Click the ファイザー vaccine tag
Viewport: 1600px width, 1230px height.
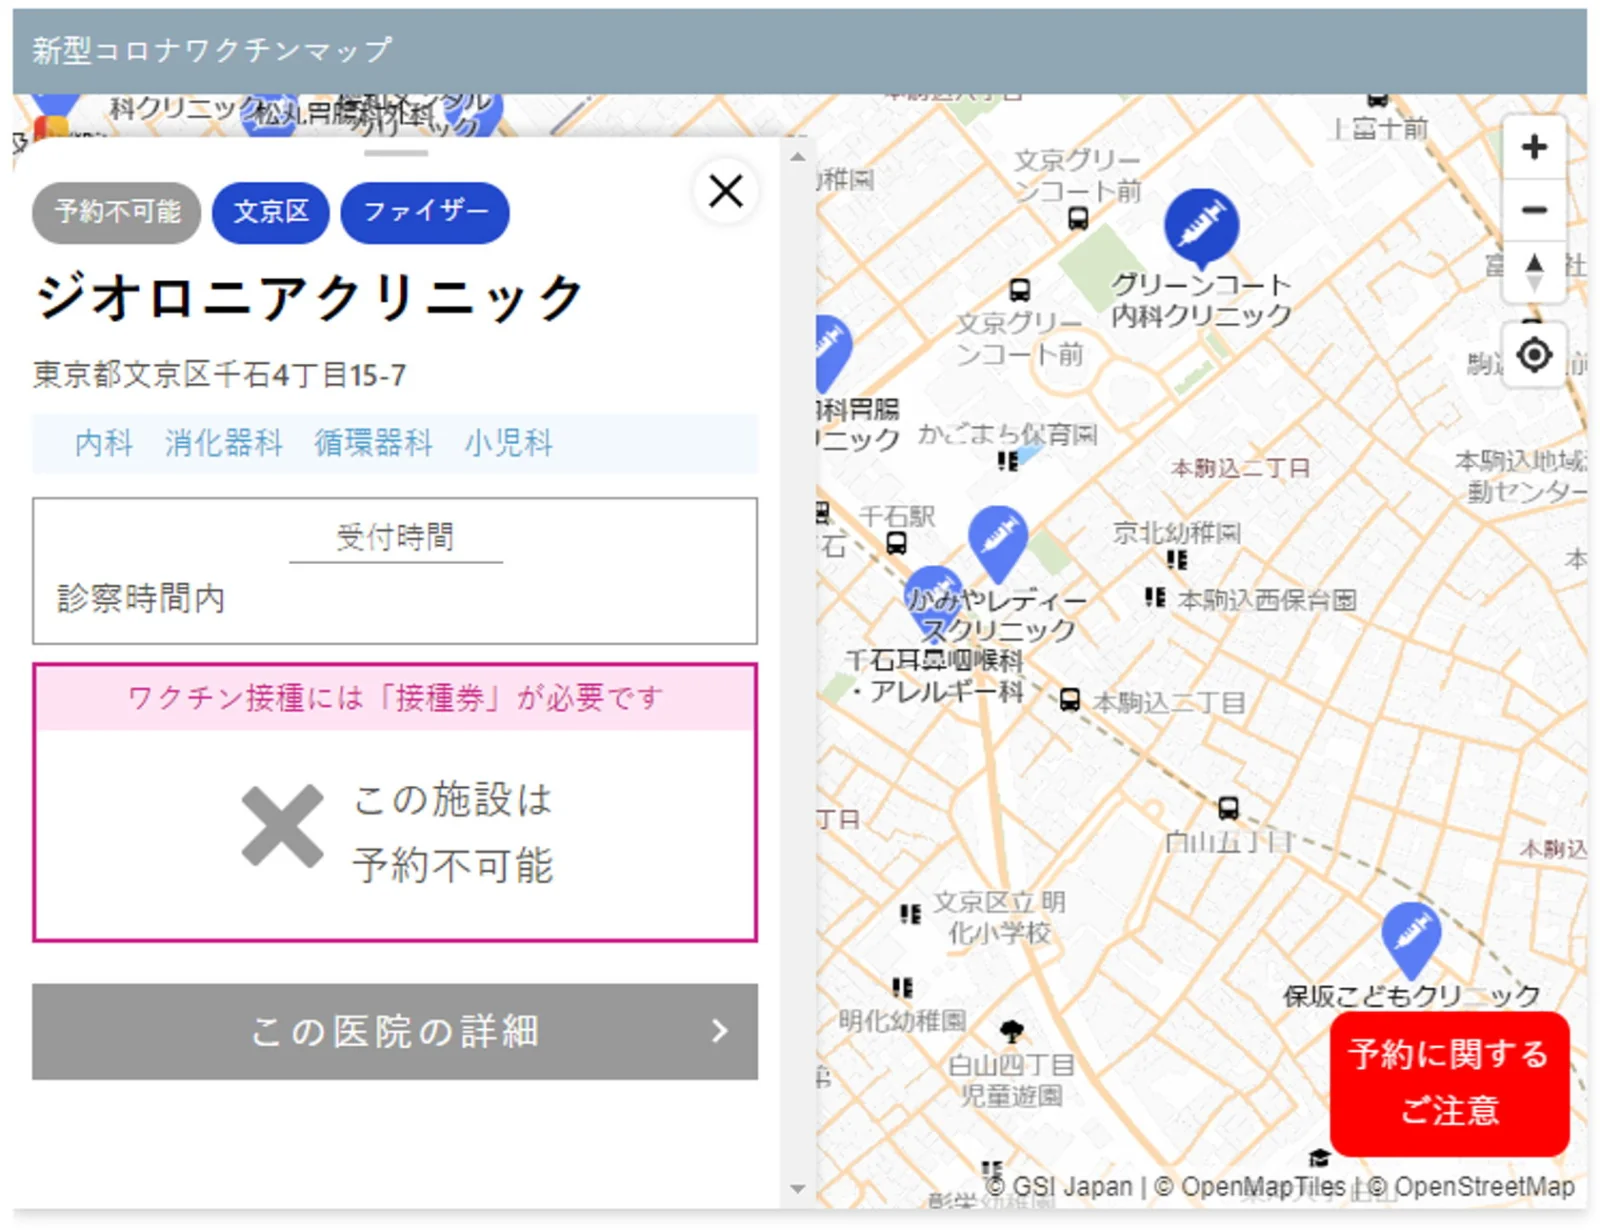click(425, 212)
